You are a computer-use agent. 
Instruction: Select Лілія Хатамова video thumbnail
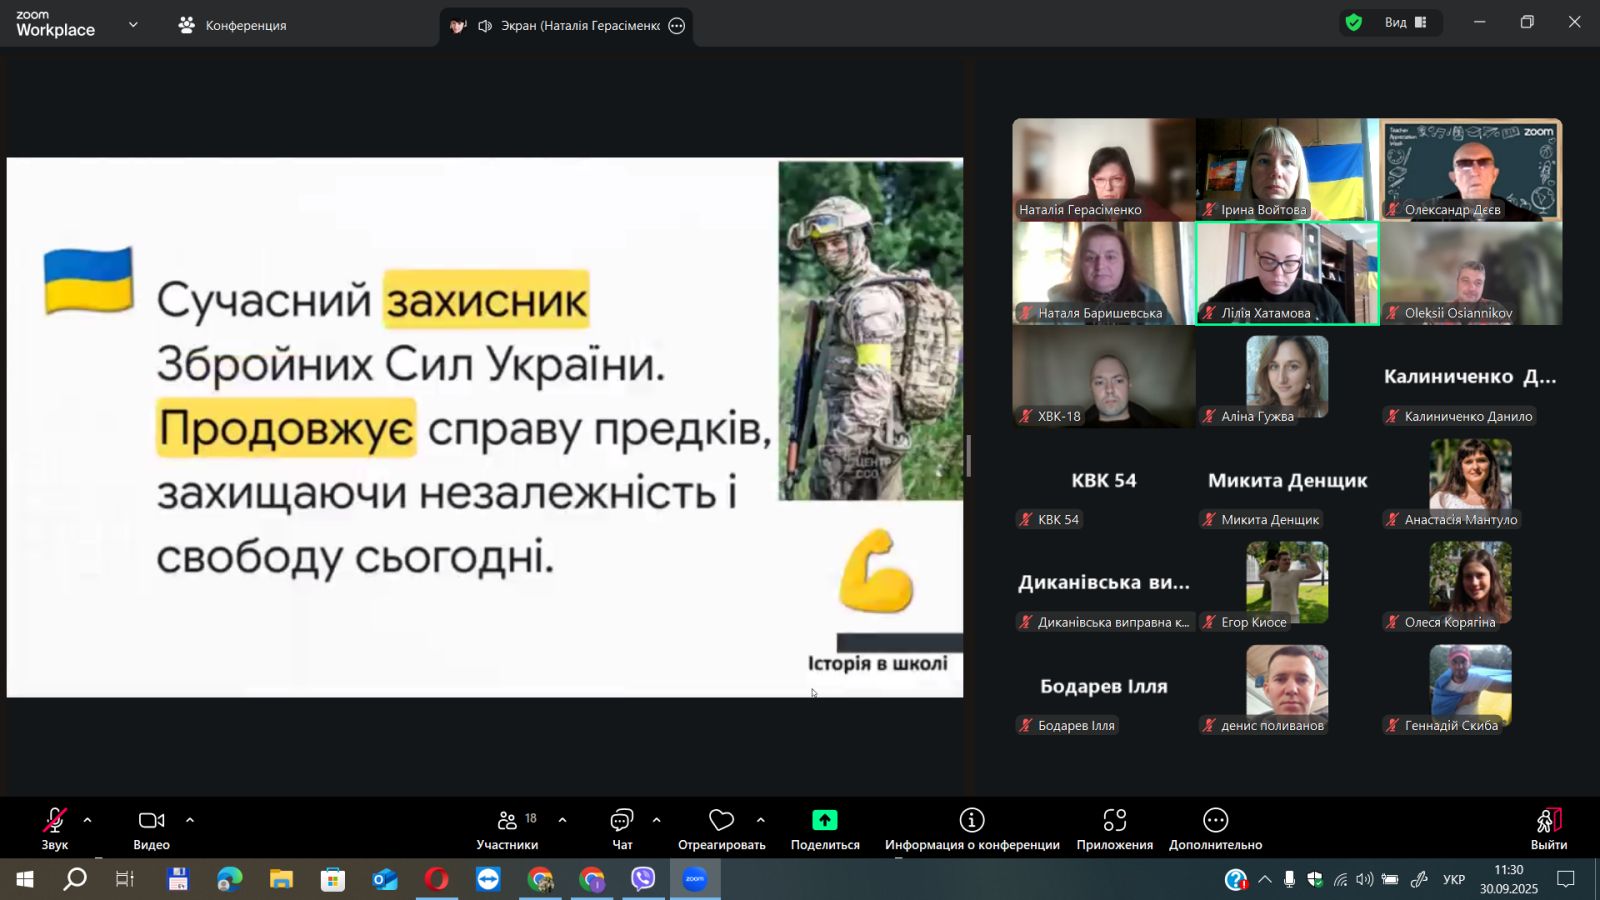coord(1287,273)
